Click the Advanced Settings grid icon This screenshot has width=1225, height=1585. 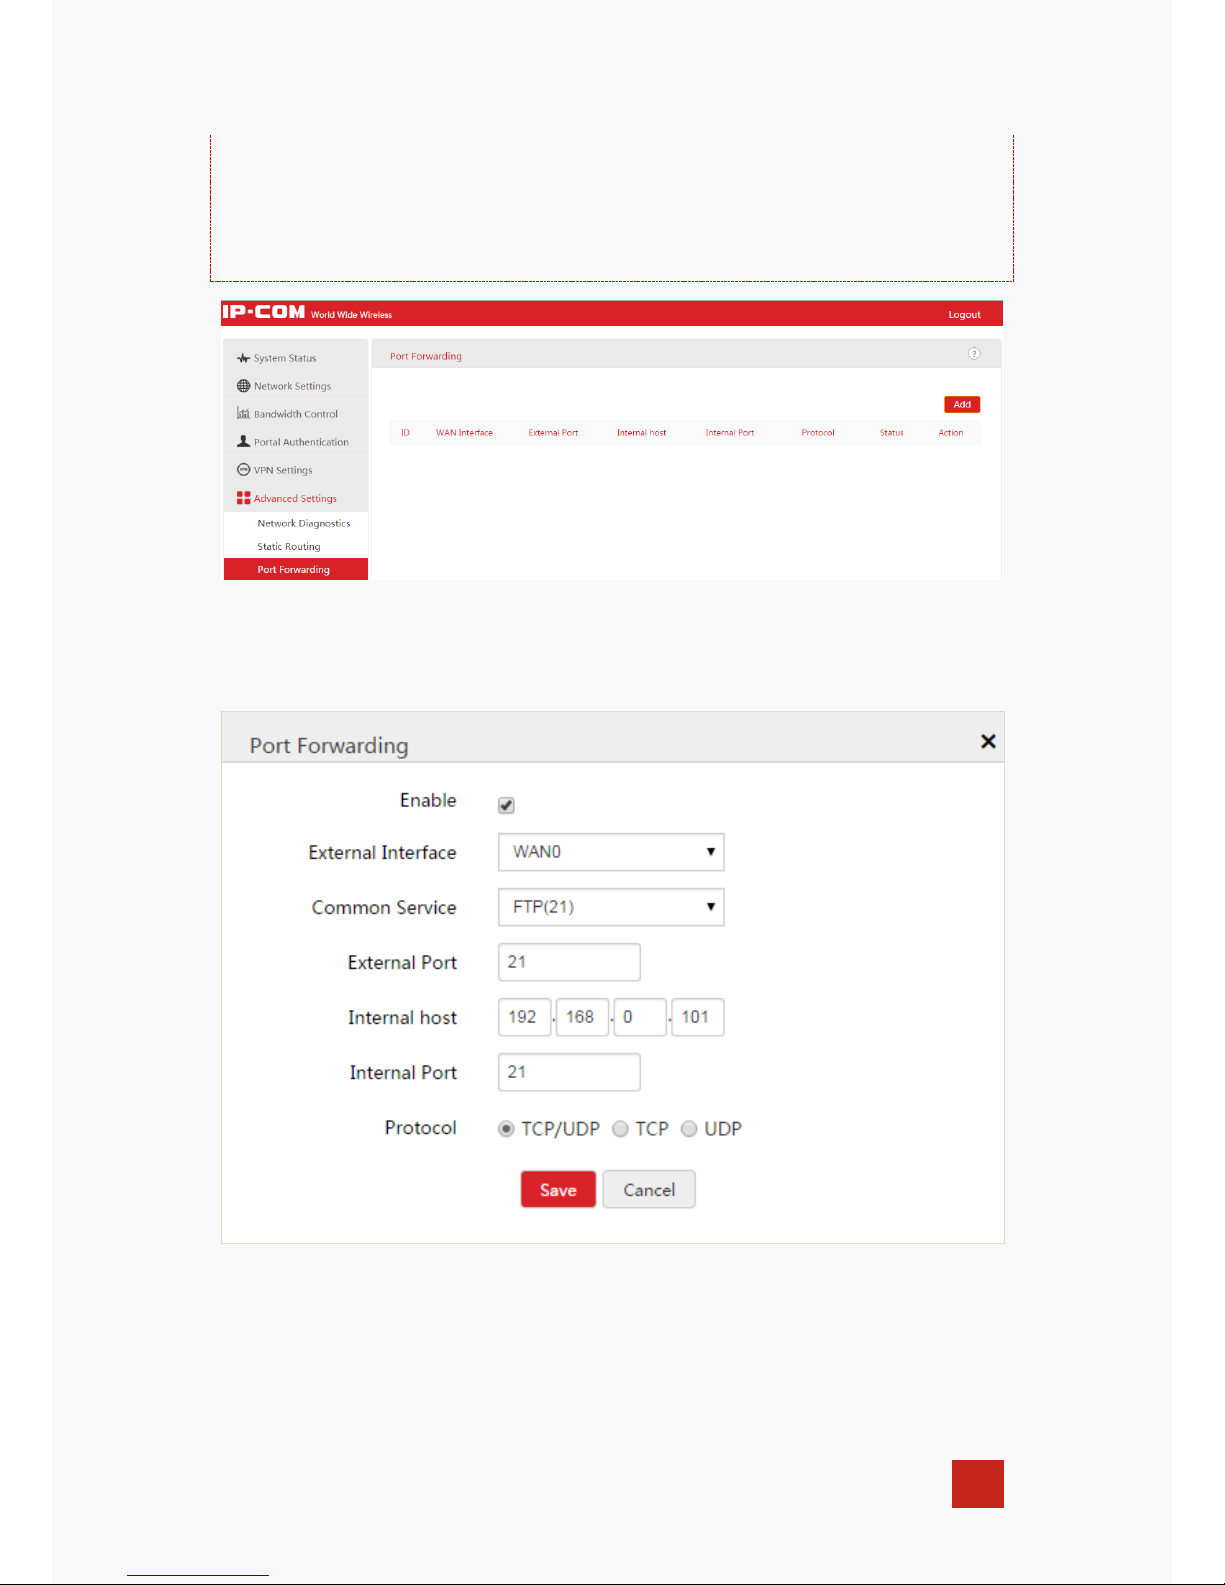pos(243,498)
